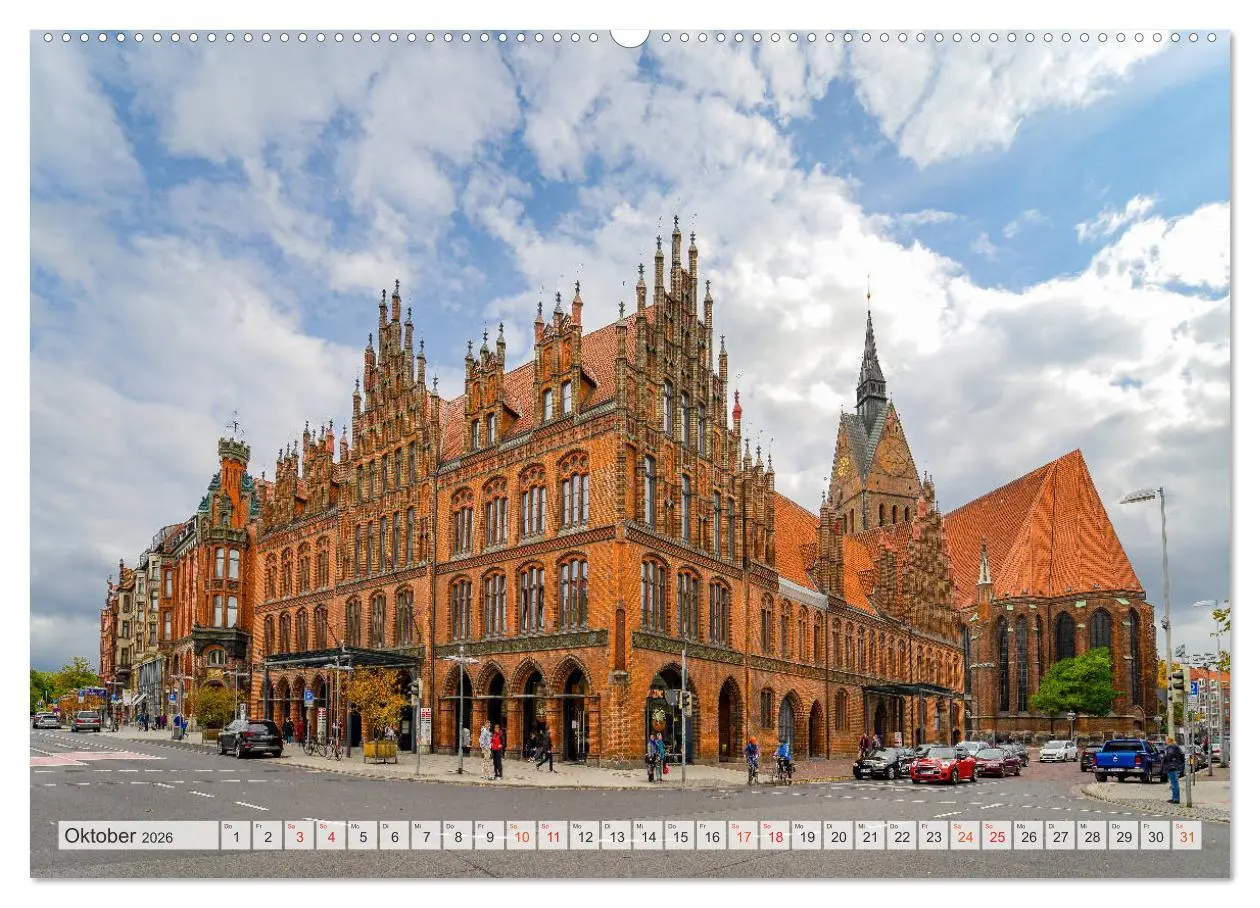Select day 29 in the calendar strip
Screen dimensions: 1260x908
pyautogui.click(x=1124, y=836)
